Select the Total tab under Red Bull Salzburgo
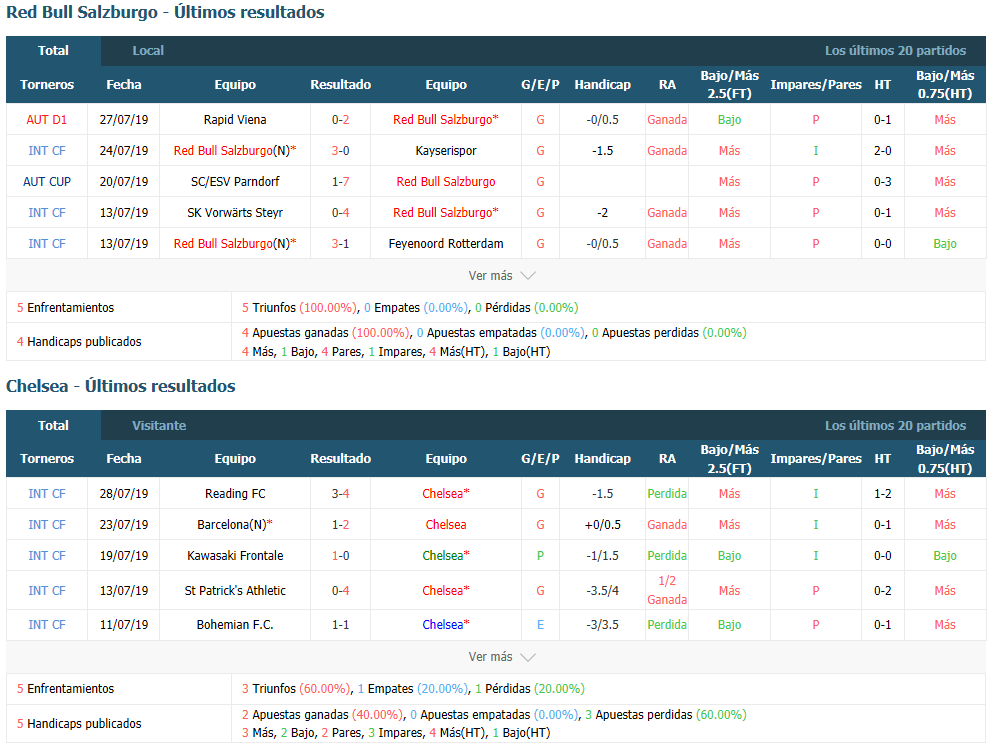The image size is (993, 749). click(53, 51)
